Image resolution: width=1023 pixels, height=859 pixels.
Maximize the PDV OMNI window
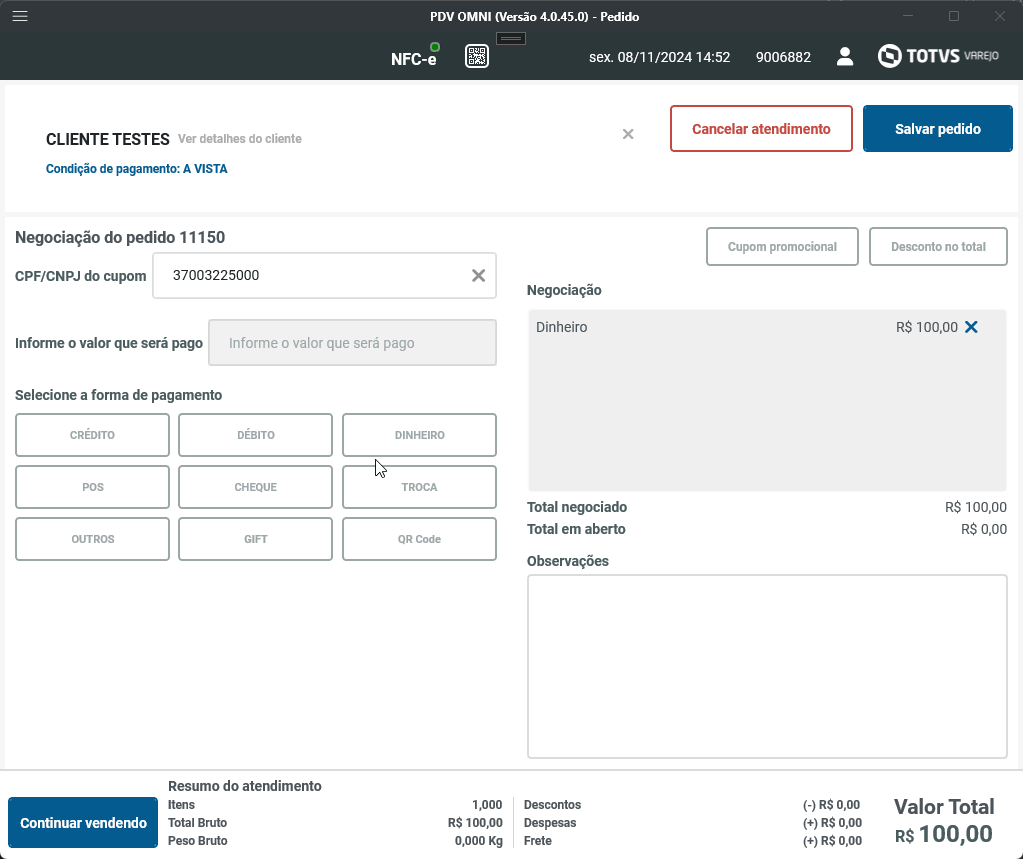(x=954, y=16)
